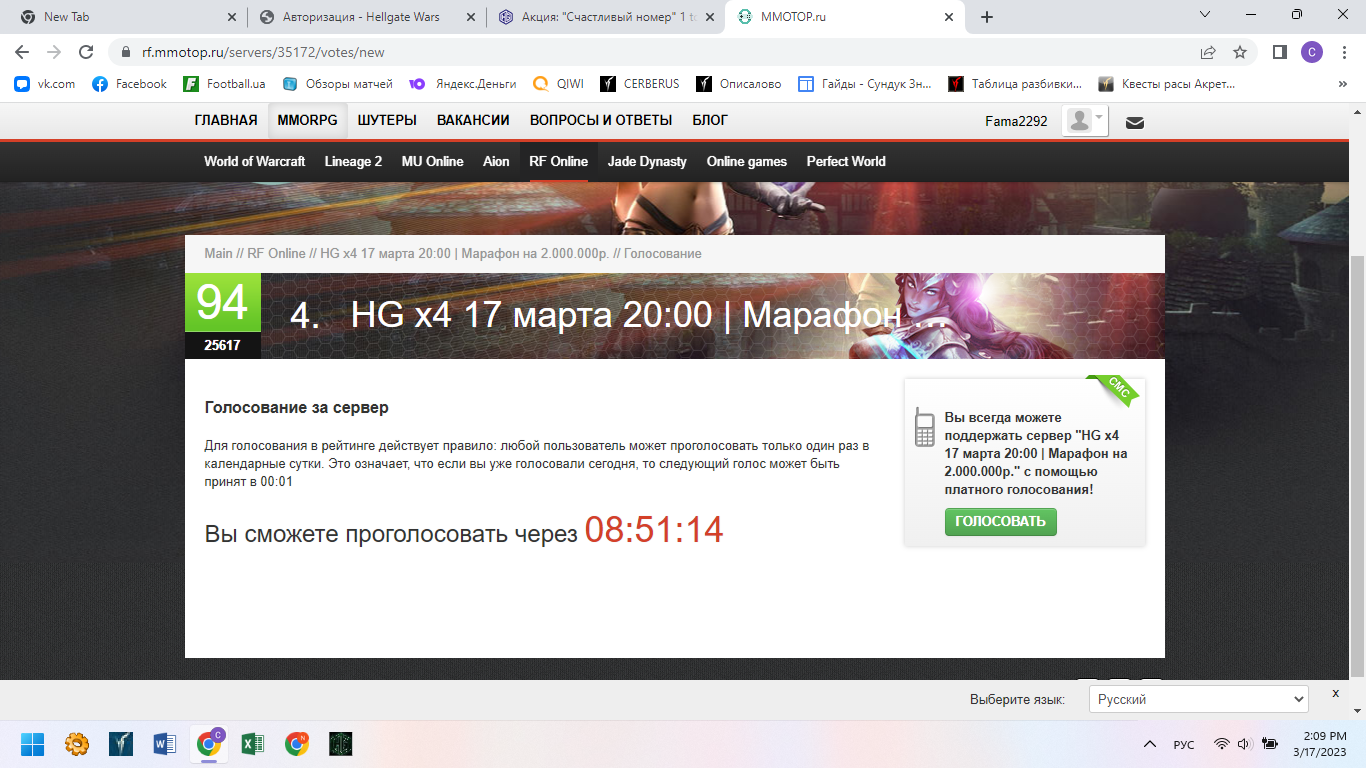Open ГЛАВНАЯ in site navigation
1366x768 pixels.
click(226, 120)
